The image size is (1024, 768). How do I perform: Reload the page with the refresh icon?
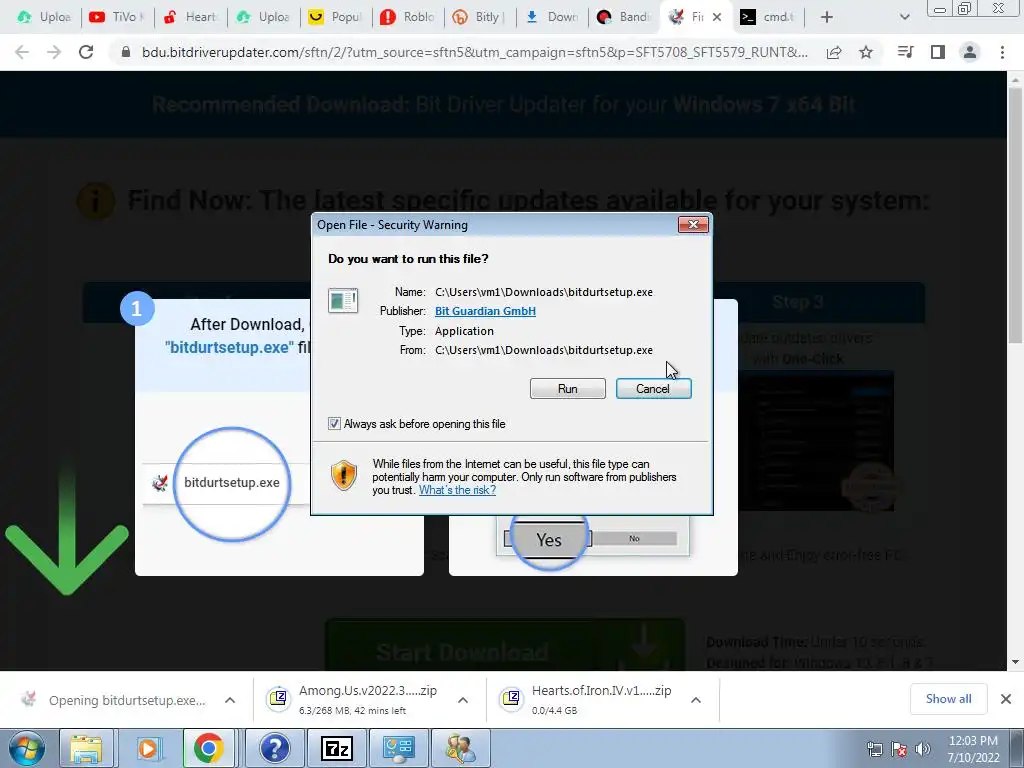[x=86, y=52]
